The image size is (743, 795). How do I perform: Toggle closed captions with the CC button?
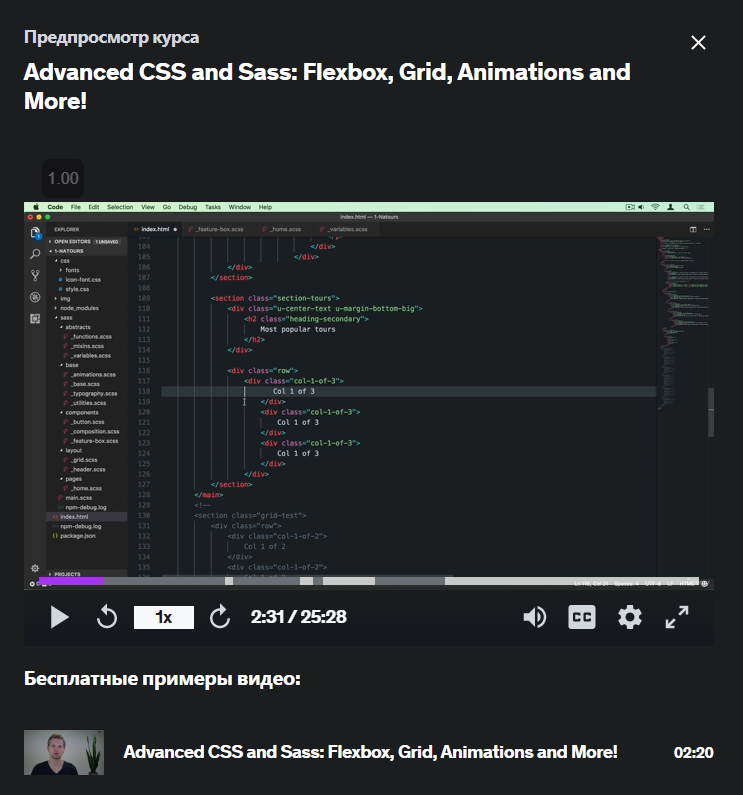582,617
